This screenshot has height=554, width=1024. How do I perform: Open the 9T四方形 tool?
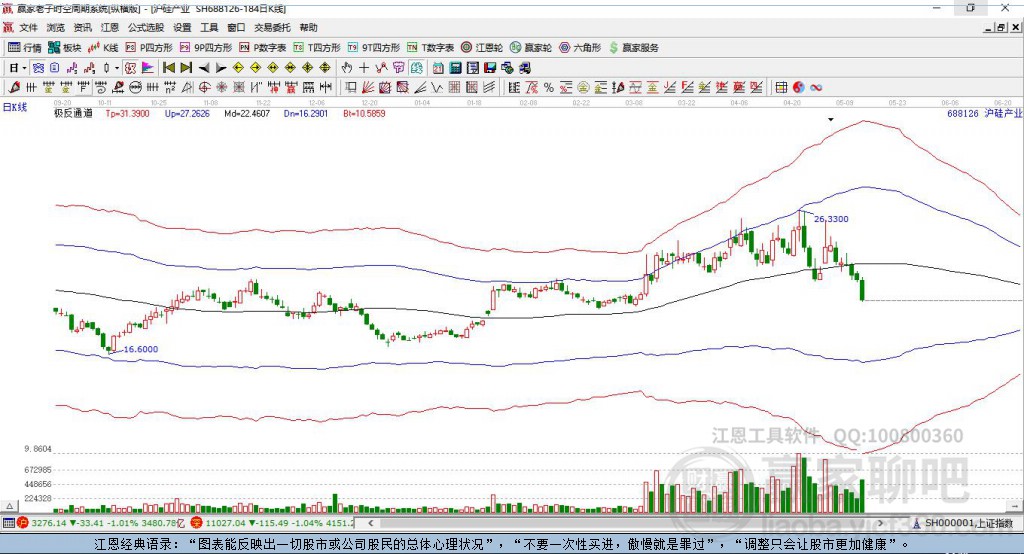pos(374,48)
